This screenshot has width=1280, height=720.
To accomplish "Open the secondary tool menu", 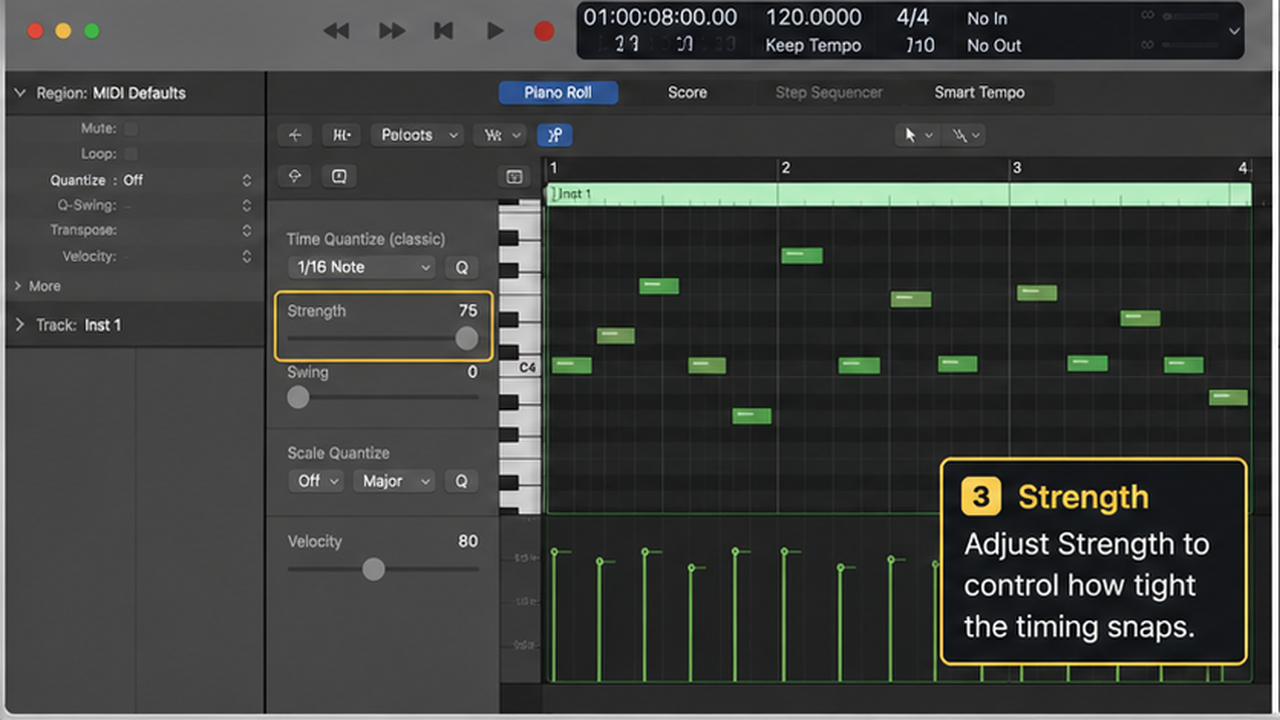I will [x=965, y=135].
